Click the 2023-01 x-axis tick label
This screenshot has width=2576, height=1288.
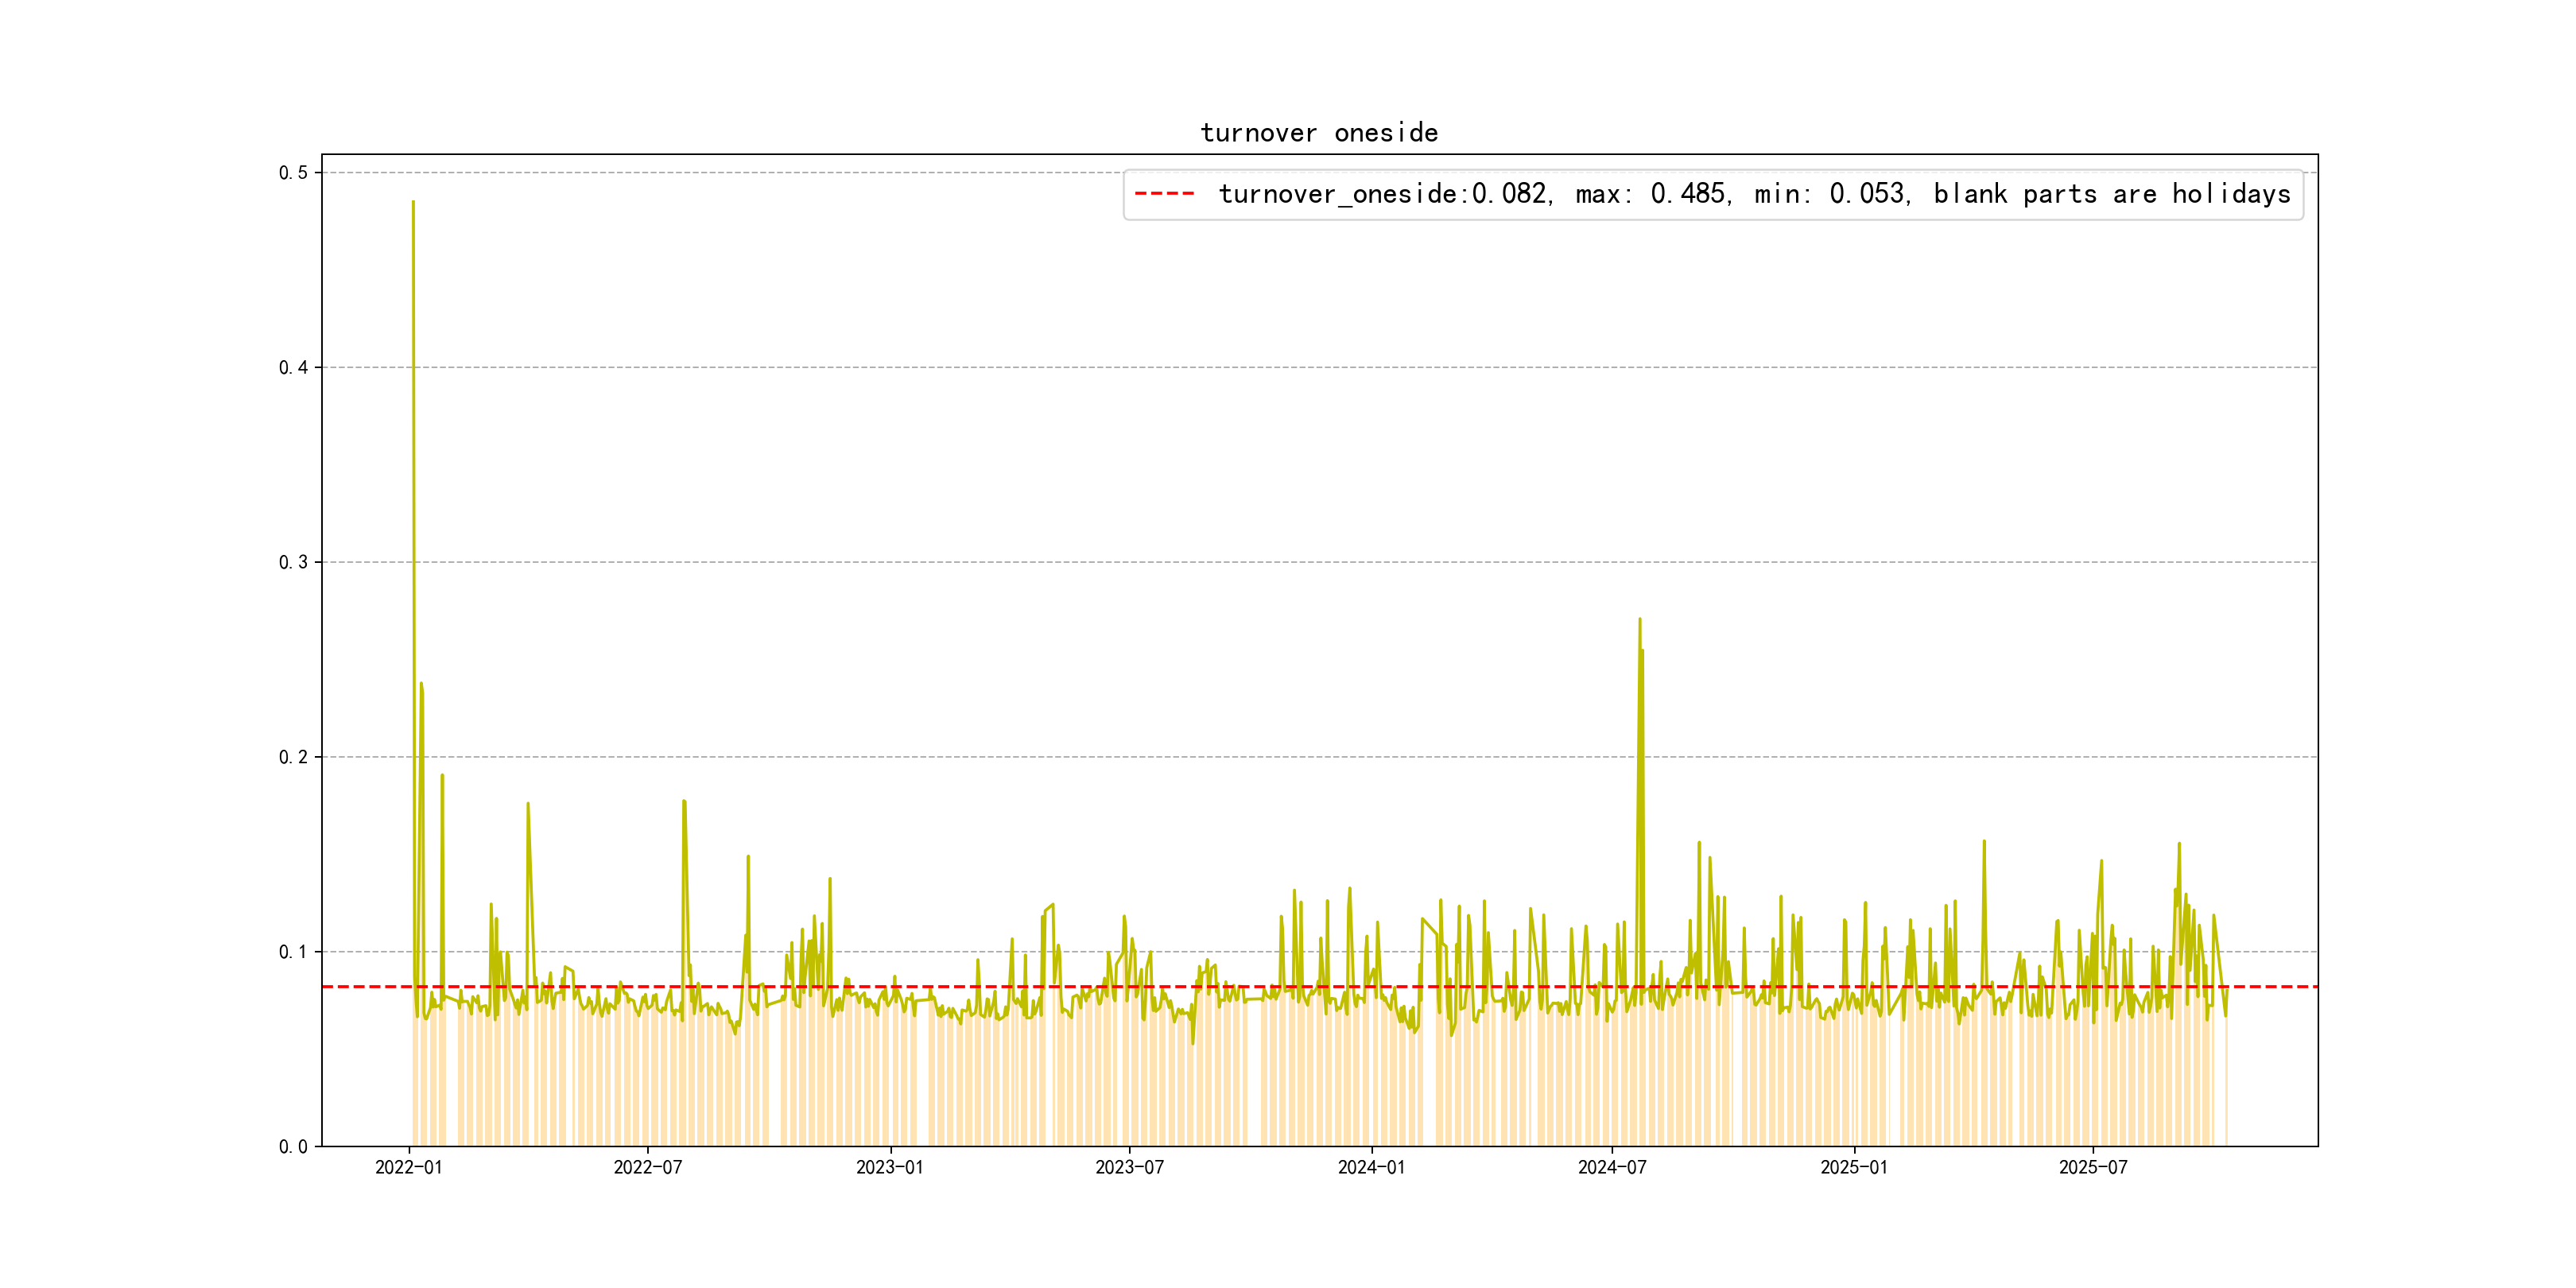tap(889, 1167)
